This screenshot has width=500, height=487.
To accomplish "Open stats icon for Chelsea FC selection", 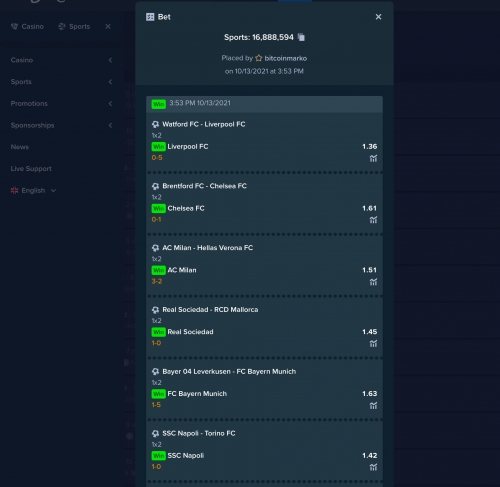I will tap(373, 220).
